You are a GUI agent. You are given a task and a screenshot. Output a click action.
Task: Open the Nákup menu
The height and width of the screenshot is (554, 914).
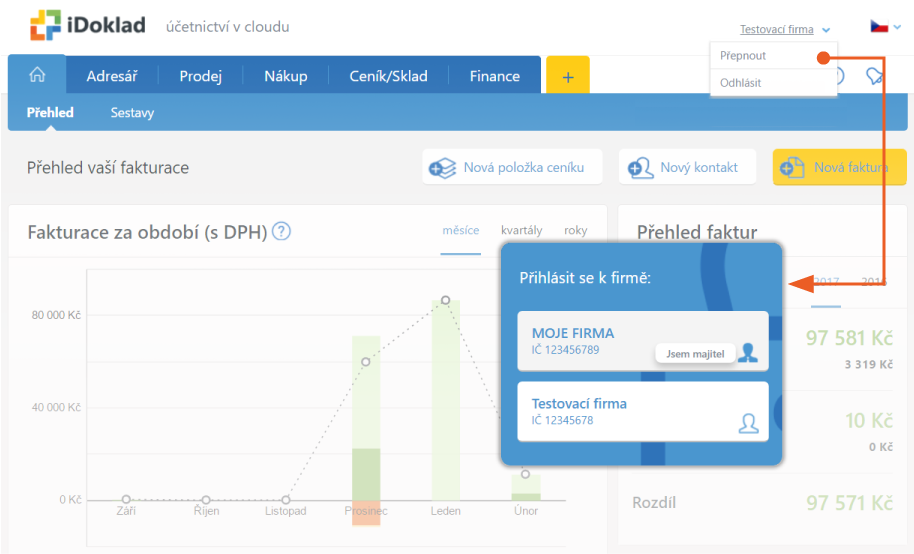[x=286, y=76]
